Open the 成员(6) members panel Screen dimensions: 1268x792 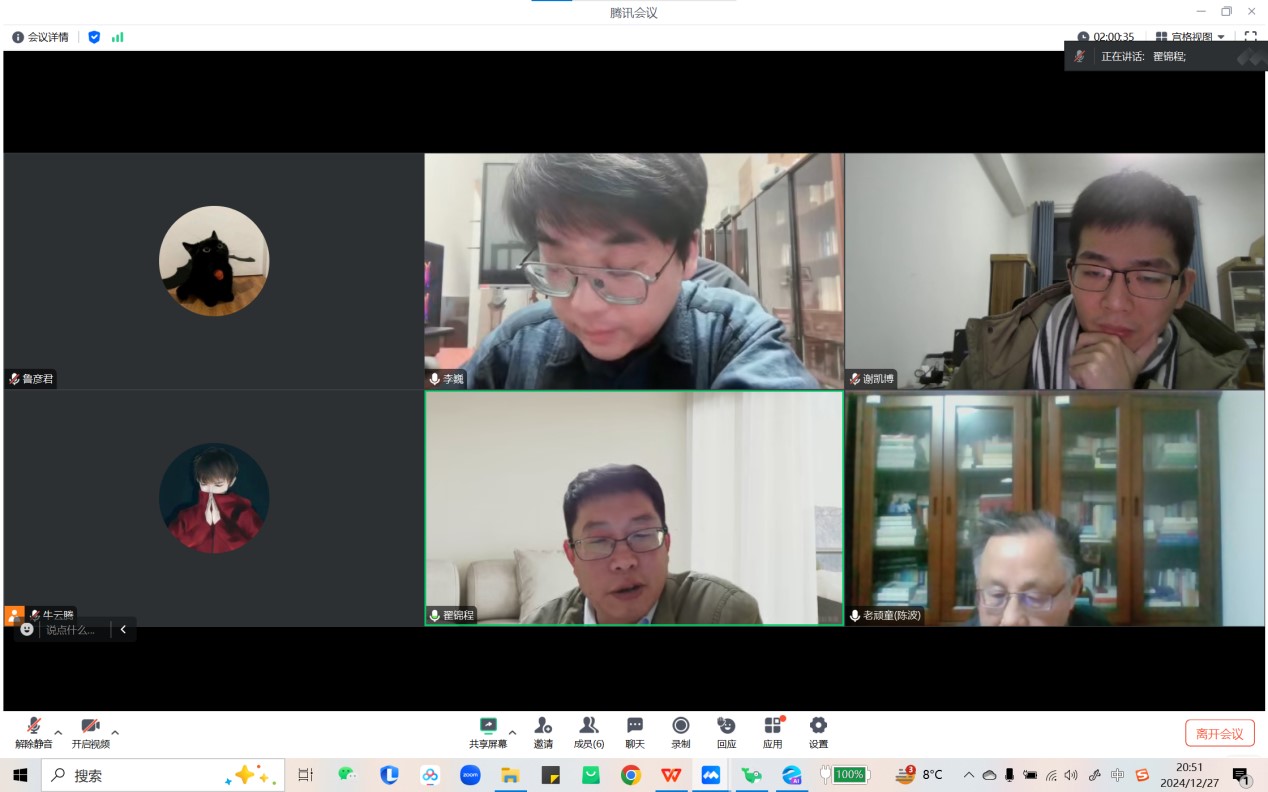pos(589,726)
